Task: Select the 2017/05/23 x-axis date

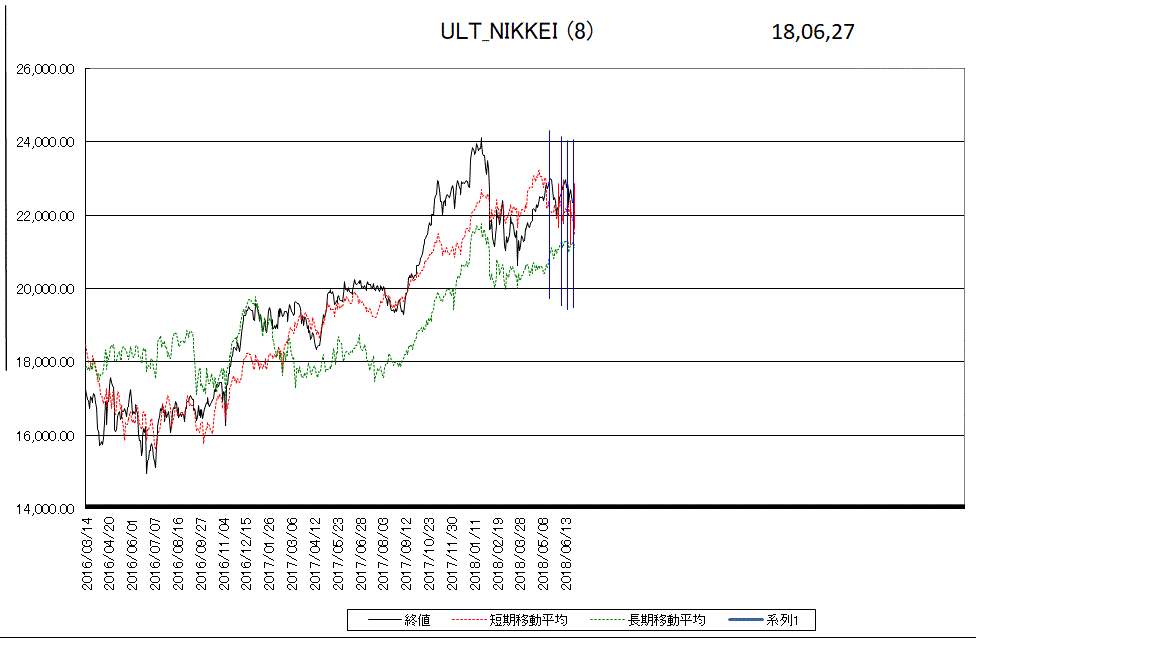Action: pyautogui.click(x=338, y=553)
